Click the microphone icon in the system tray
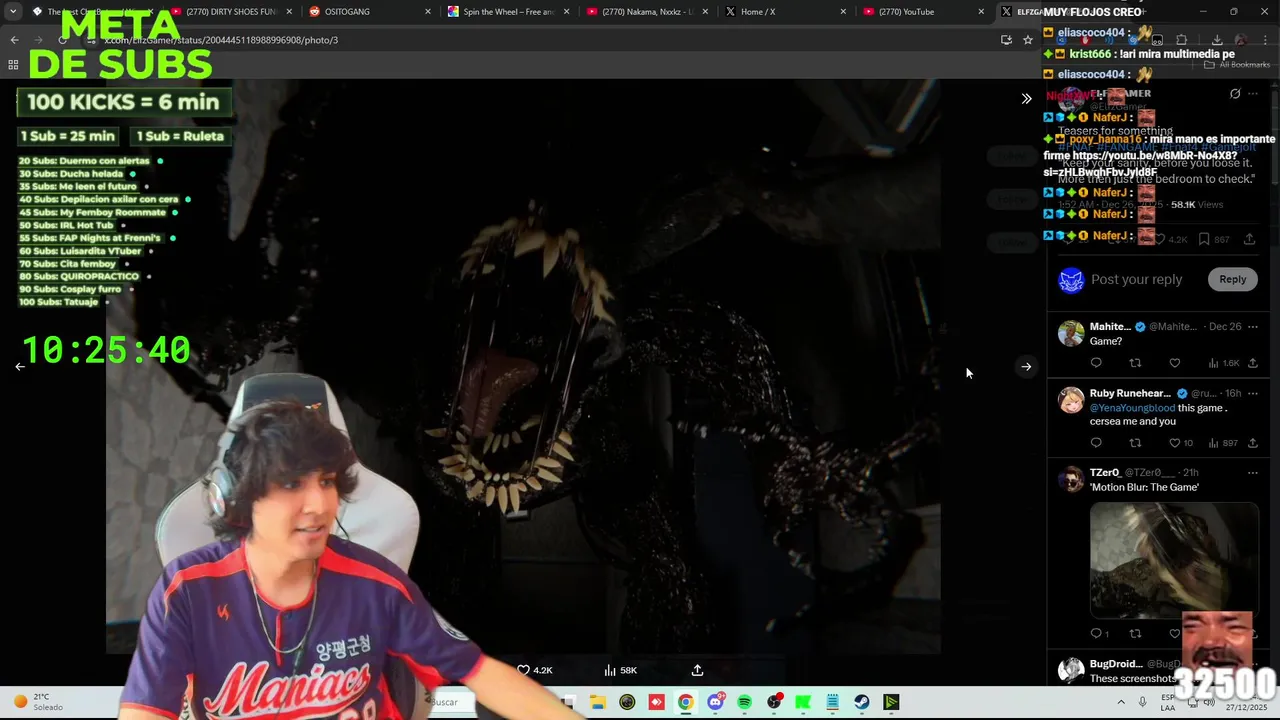 click(1142, 702)
